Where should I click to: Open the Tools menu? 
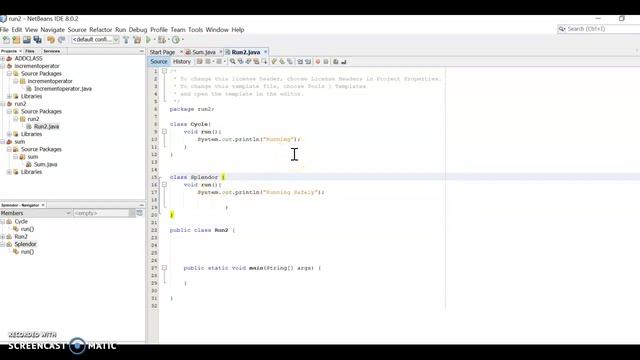point(195,30)
